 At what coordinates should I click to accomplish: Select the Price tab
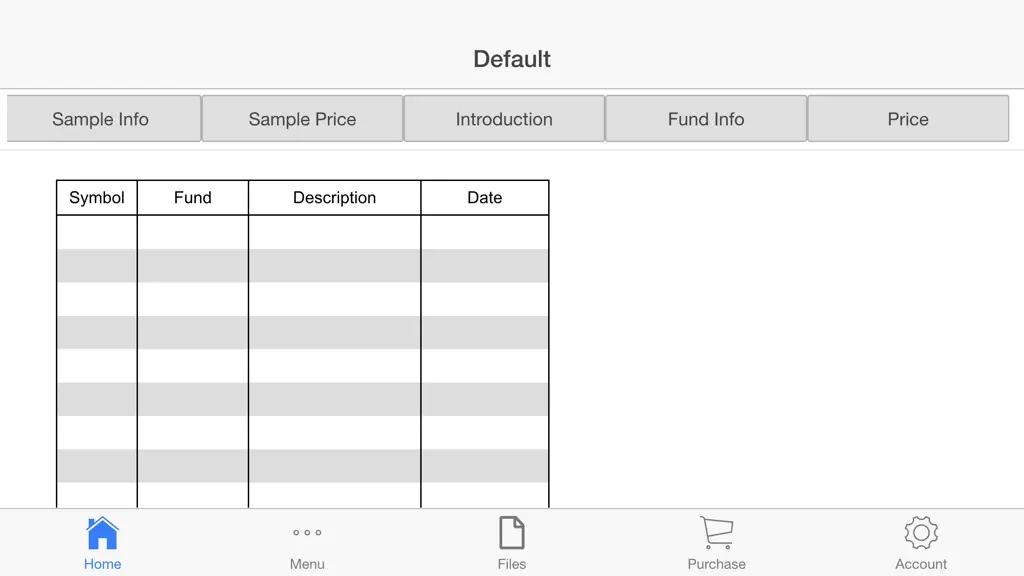908,119
